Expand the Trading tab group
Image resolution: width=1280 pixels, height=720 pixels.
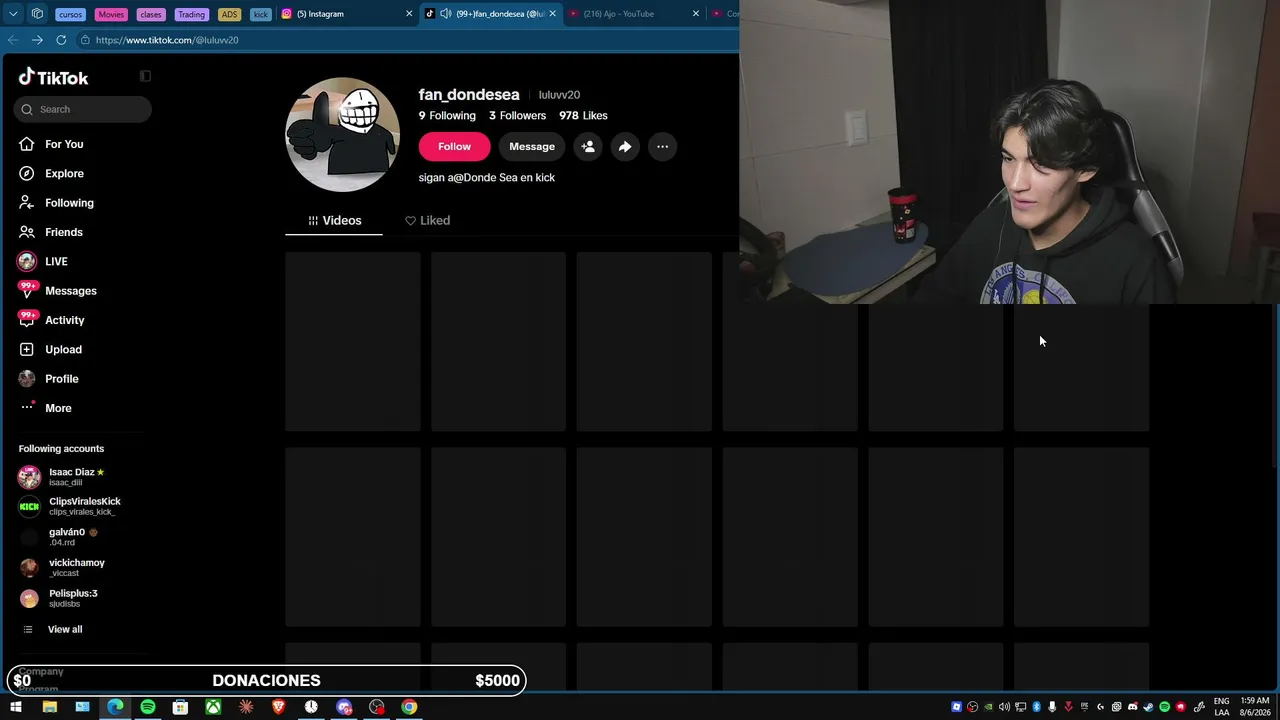(x=191, y=14)
